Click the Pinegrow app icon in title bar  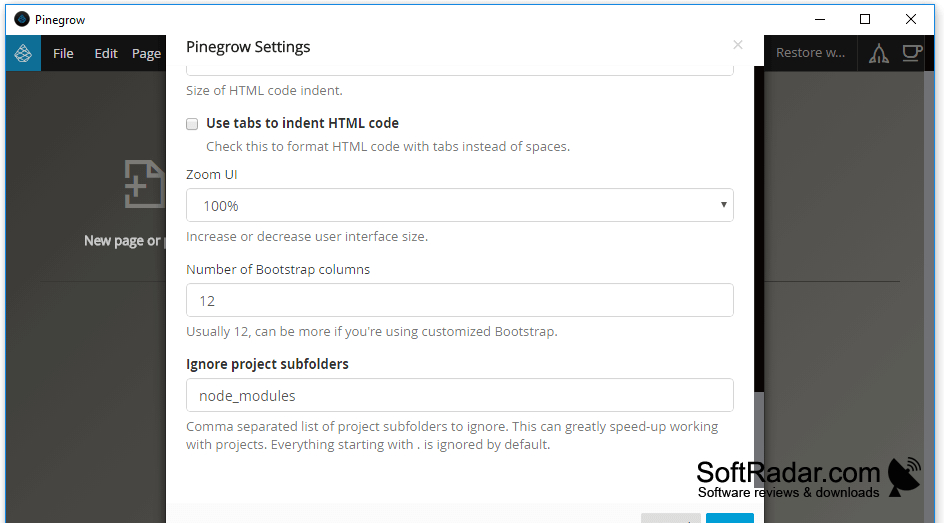(22, 19)
